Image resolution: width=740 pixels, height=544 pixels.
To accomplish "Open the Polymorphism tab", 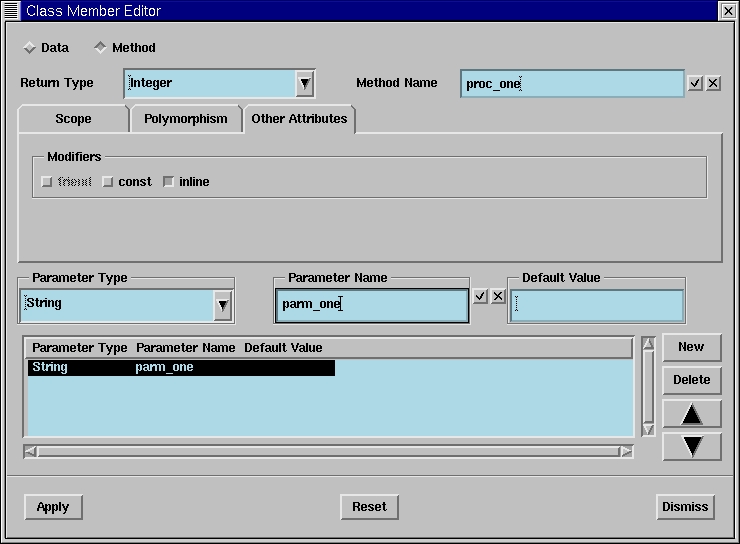I will tap(185, 119).
